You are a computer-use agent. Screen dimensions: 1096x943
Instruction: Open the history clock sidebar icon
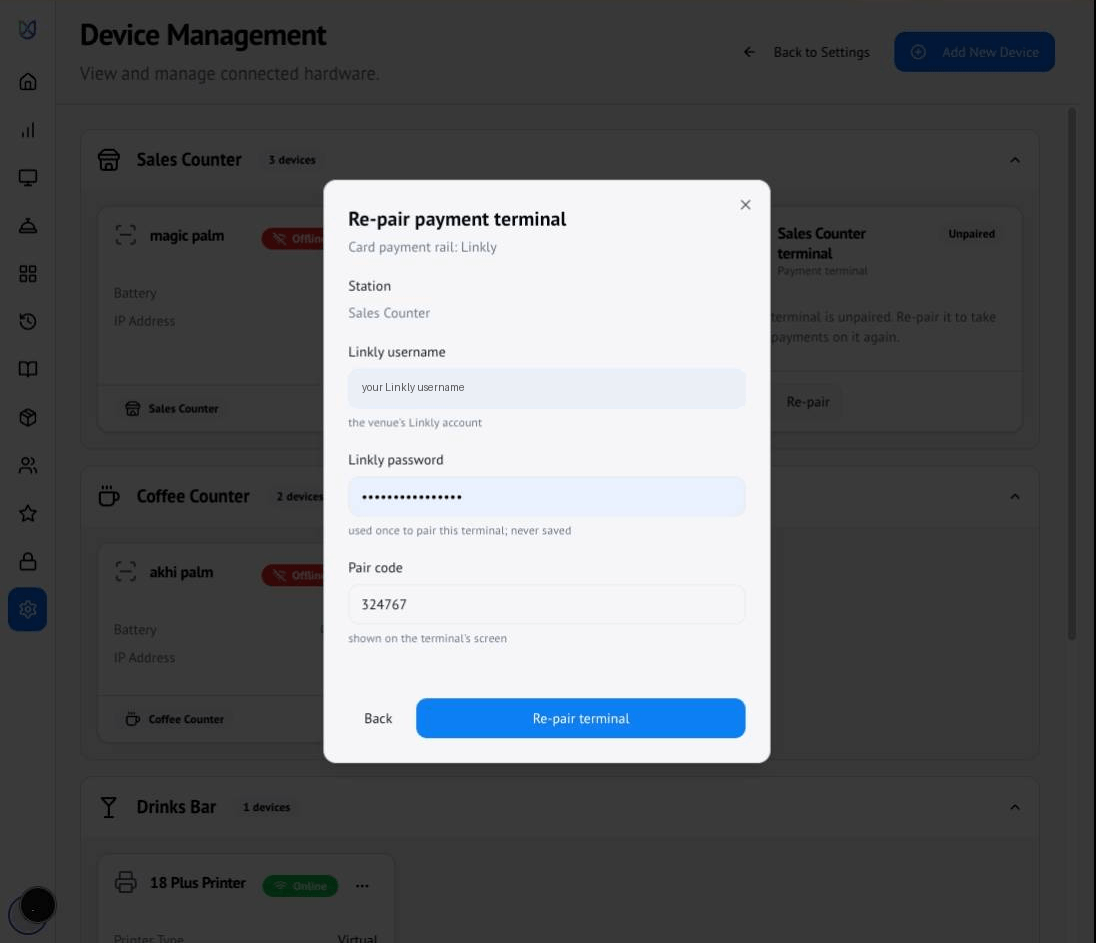(27, 322)
